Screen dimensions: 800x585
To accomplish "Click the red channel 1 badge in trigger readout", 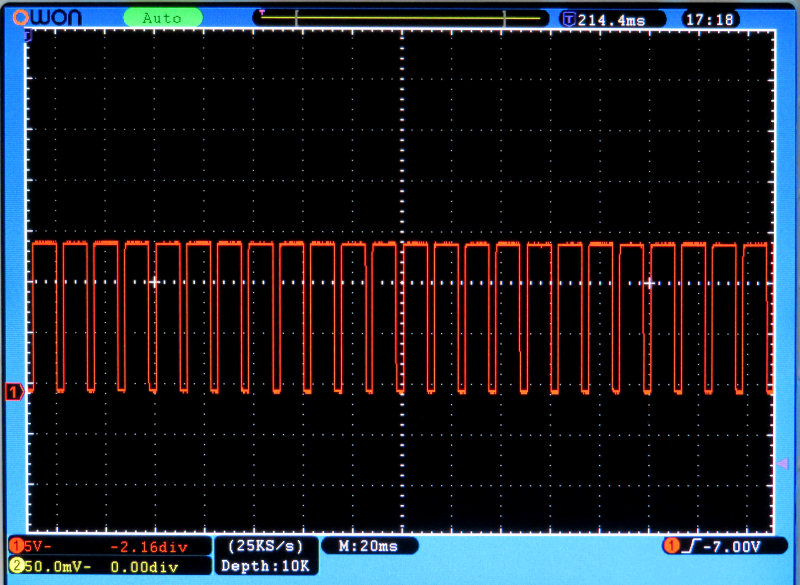I will click(x=671, y=546).
